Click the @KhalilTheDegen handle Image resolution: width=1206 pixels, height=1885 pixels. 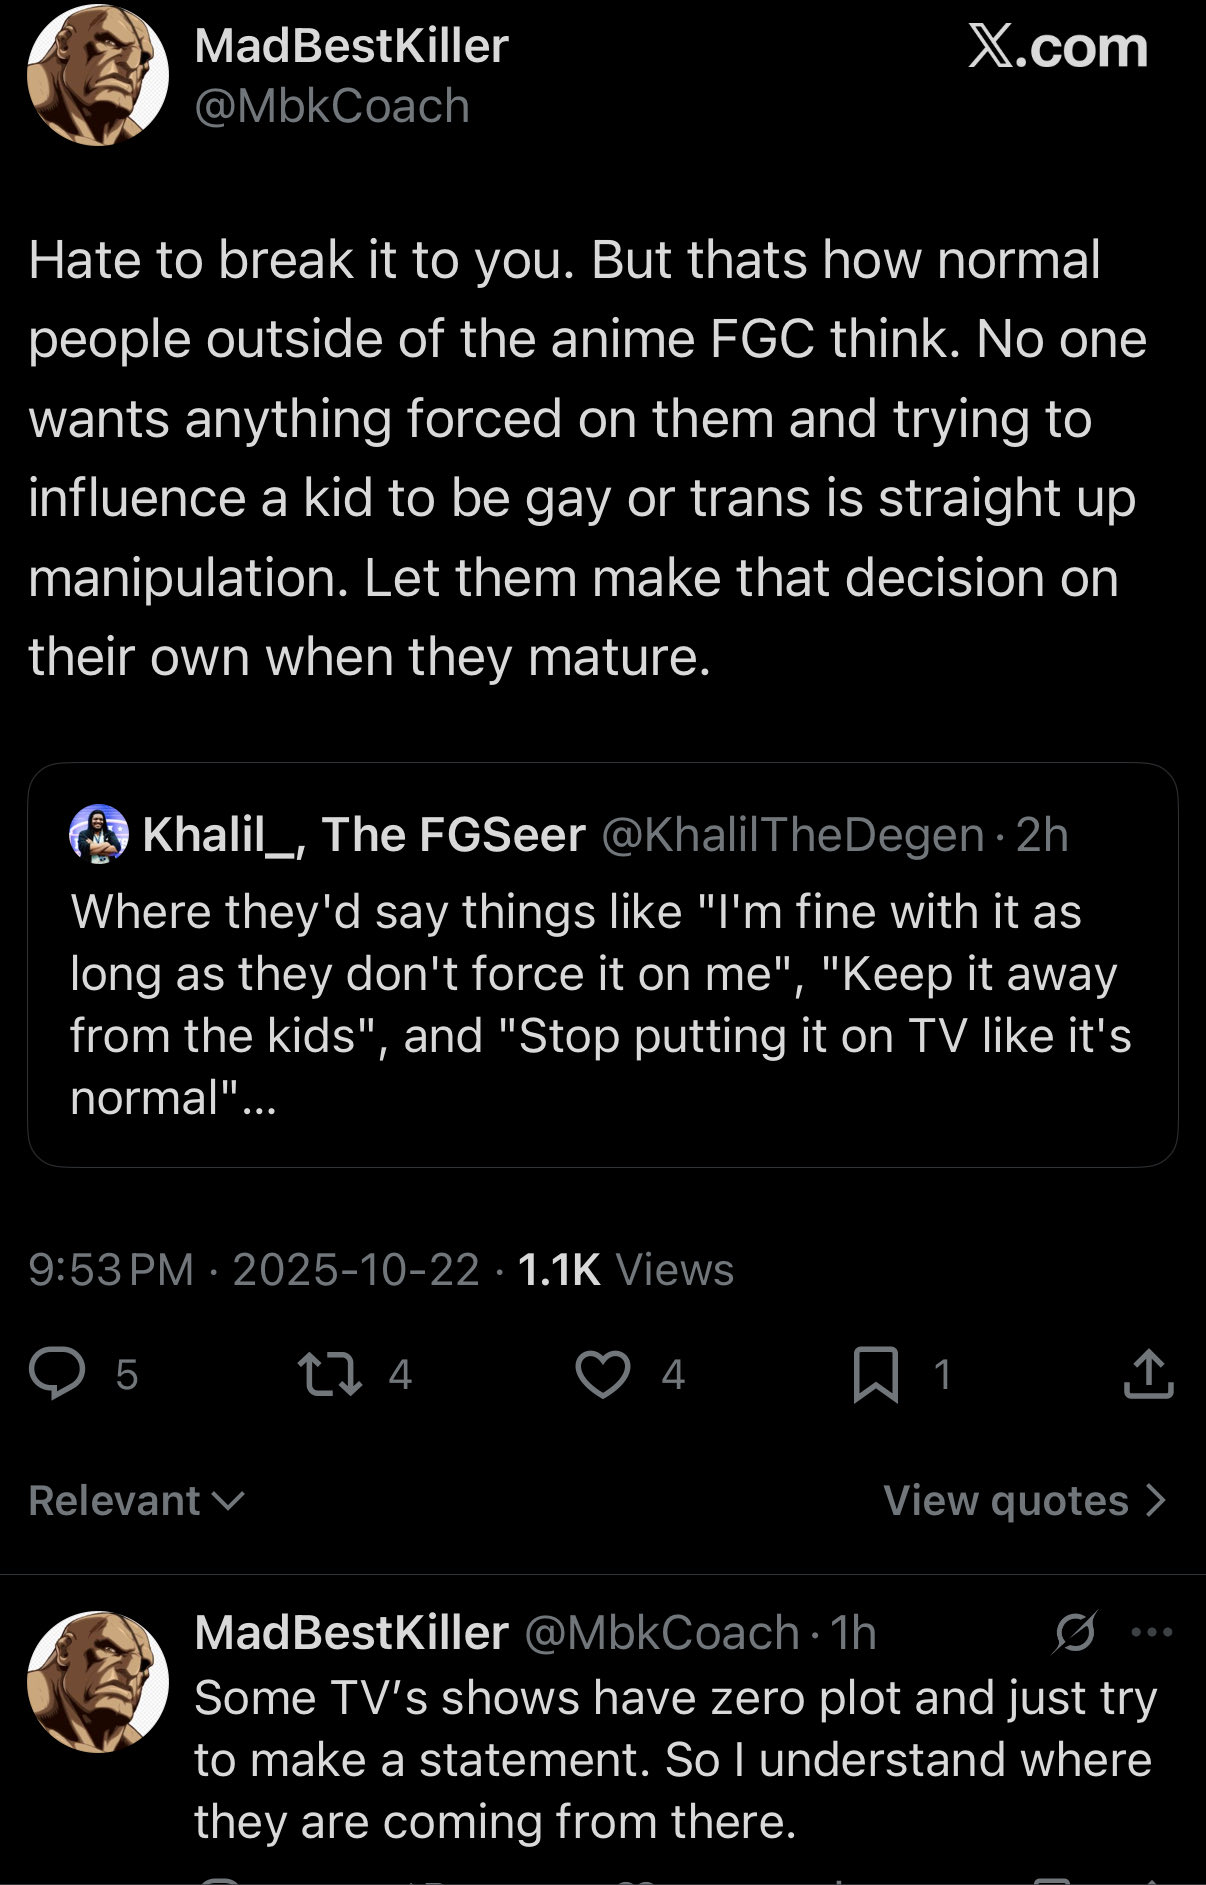[792, 835]
